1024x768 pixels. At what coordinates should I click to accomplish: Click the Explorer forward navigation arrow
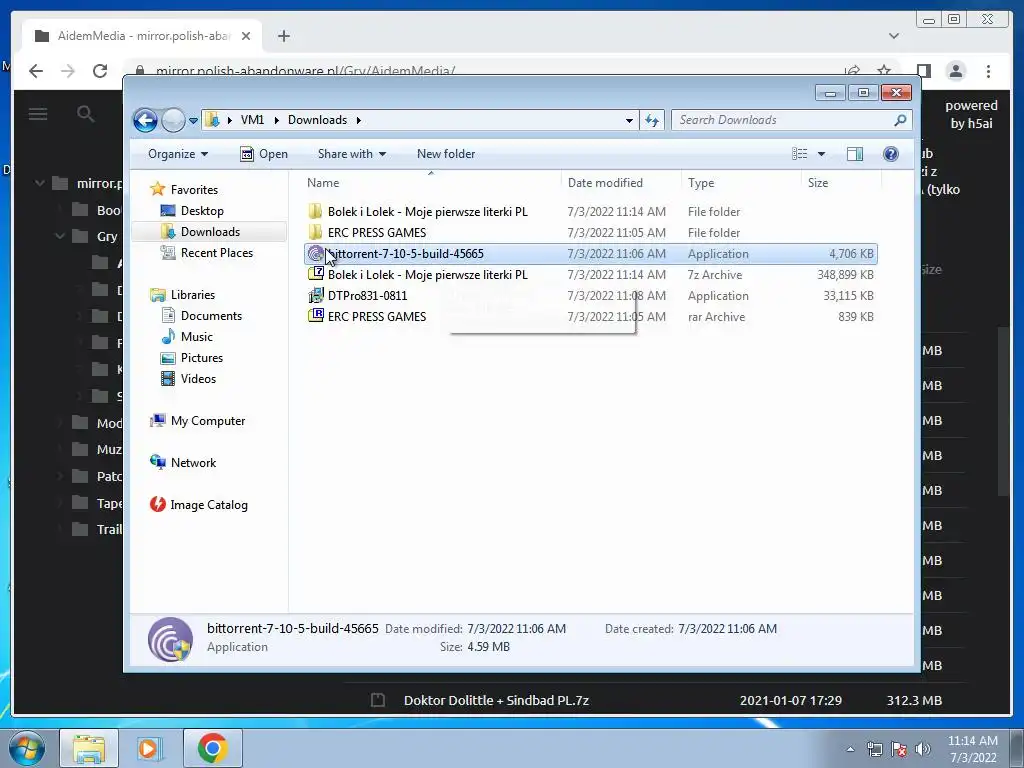[x=173, y=120]
